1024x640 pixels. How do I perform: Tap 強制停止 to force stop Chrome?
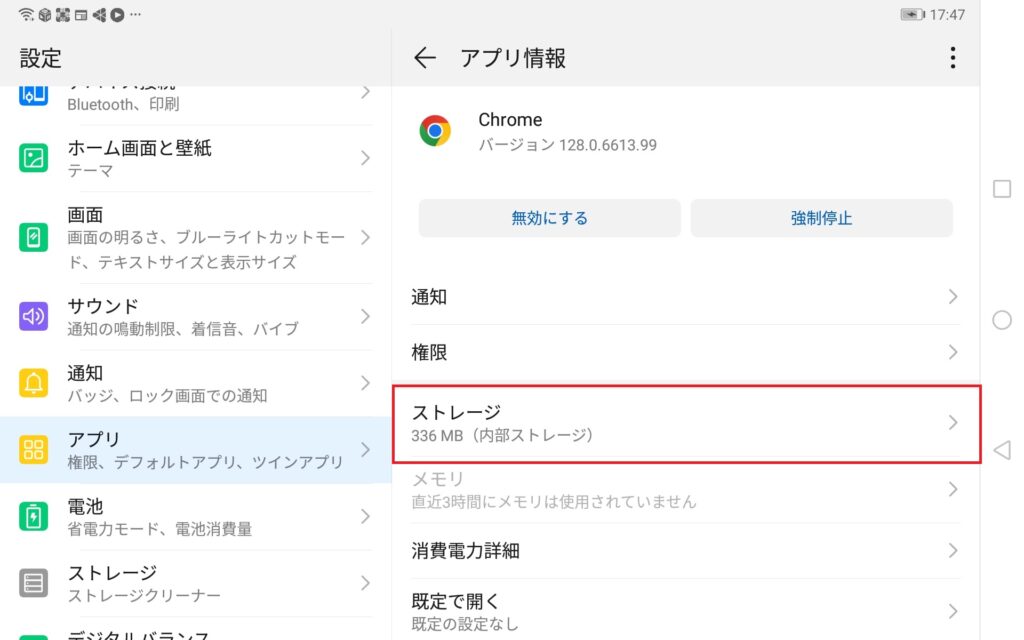point(822,218)
